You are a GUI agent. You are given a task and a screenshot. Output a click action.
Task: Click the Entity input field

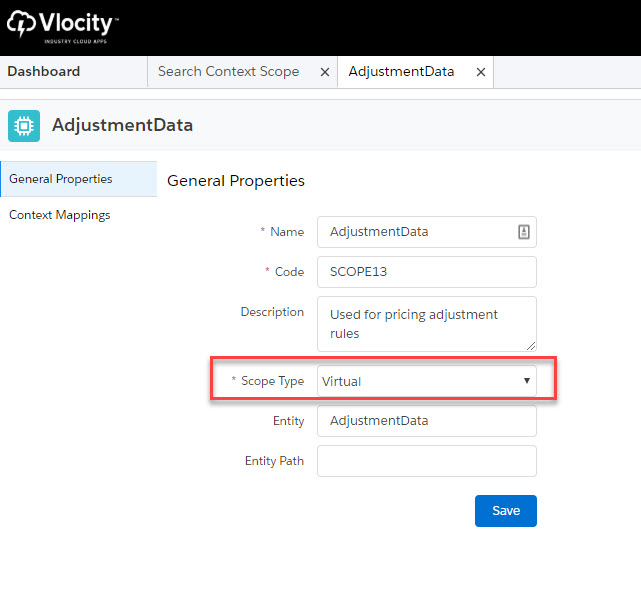pyautogui.click(x=426, y=421)
